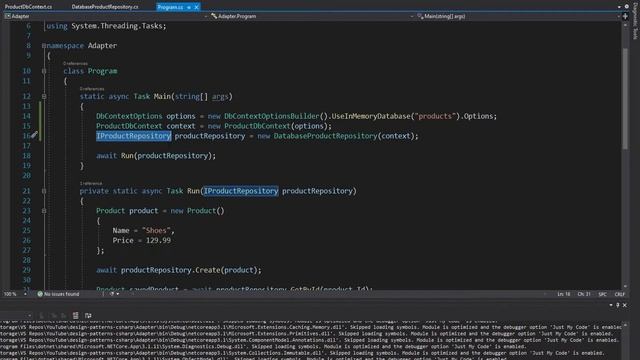Click the "Shoes" string literal

tap(156, 231)
